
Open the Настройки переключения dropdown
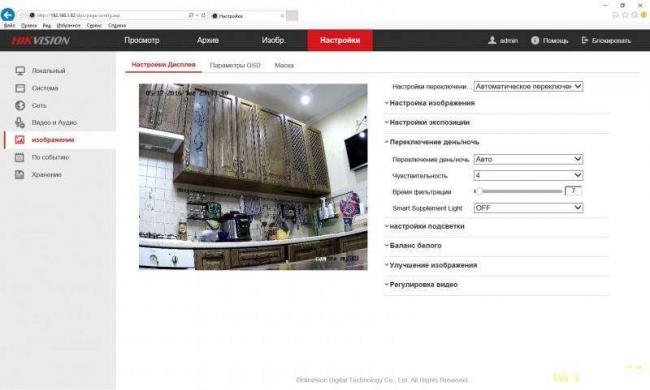pyautogui.click(x=528, y=87)
